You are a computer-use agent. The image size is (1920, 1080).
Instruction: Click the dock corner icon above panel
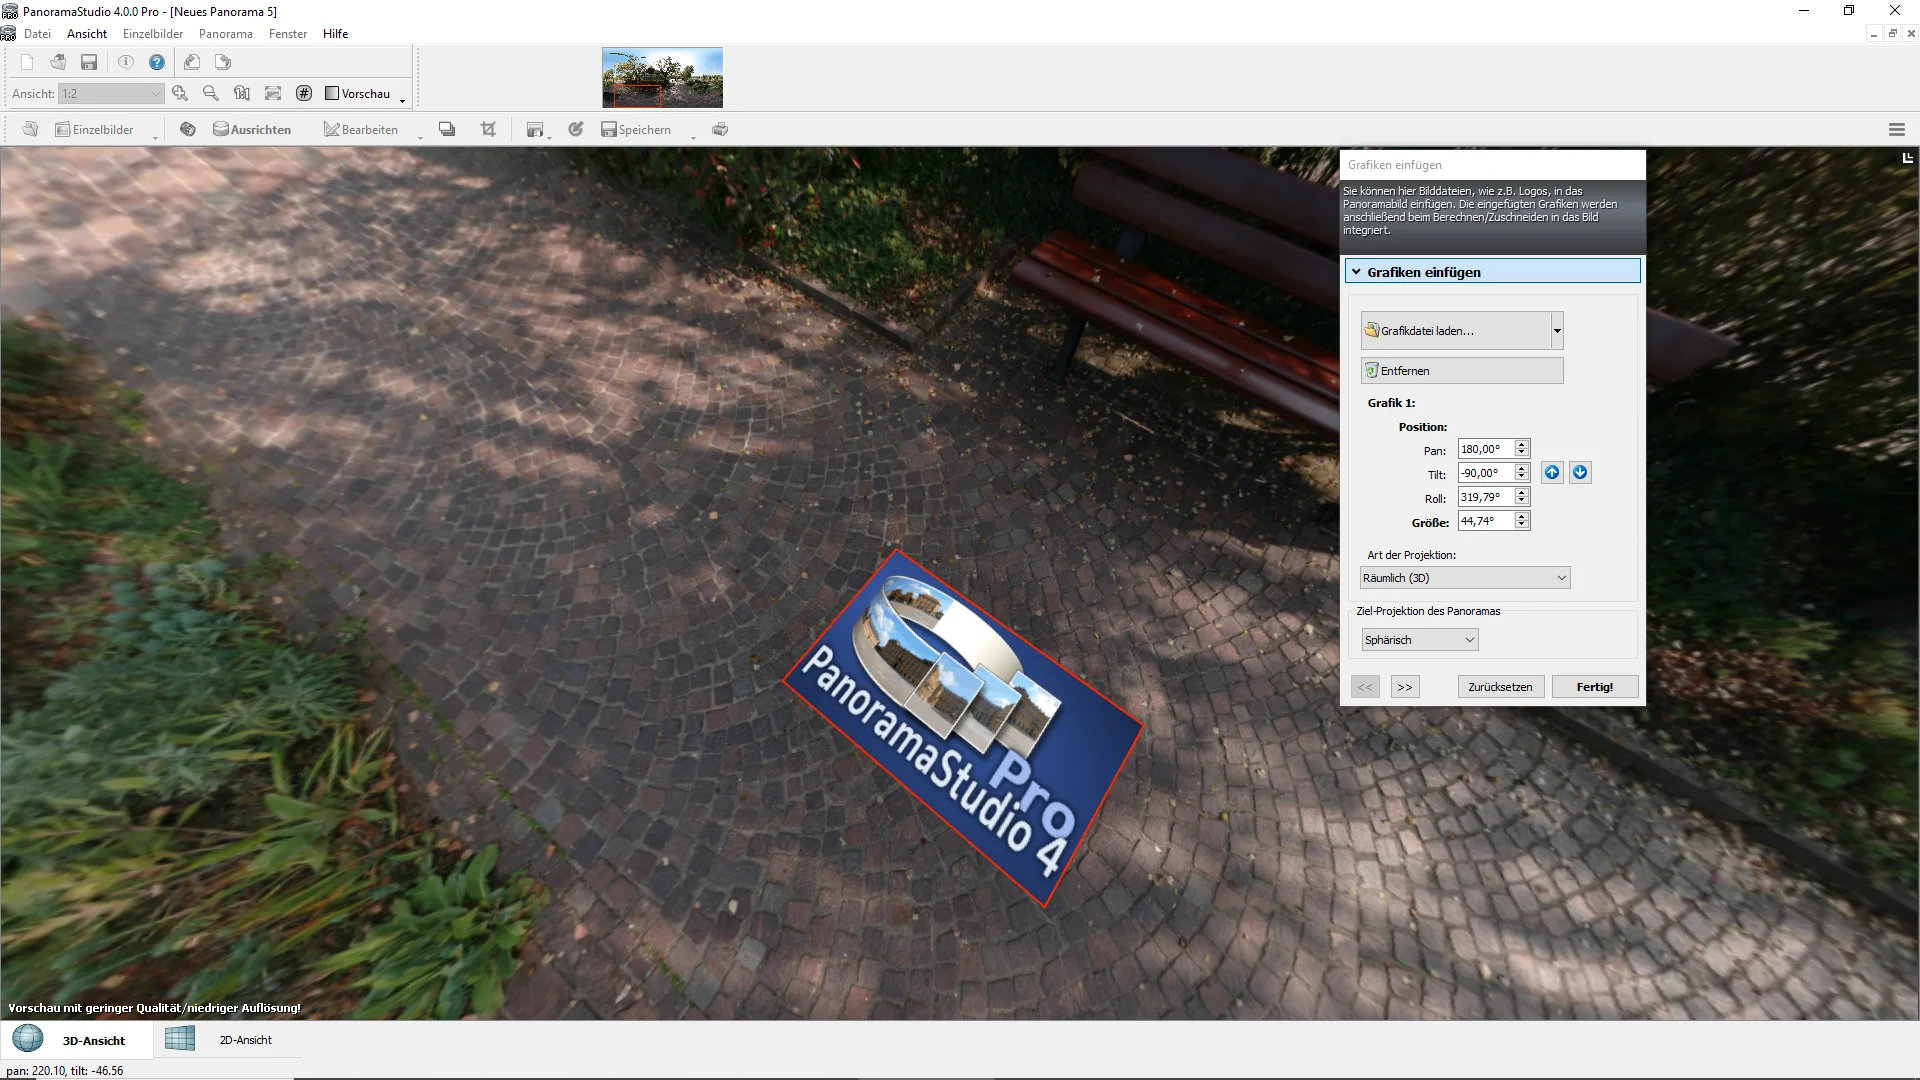pos(1907,158)
